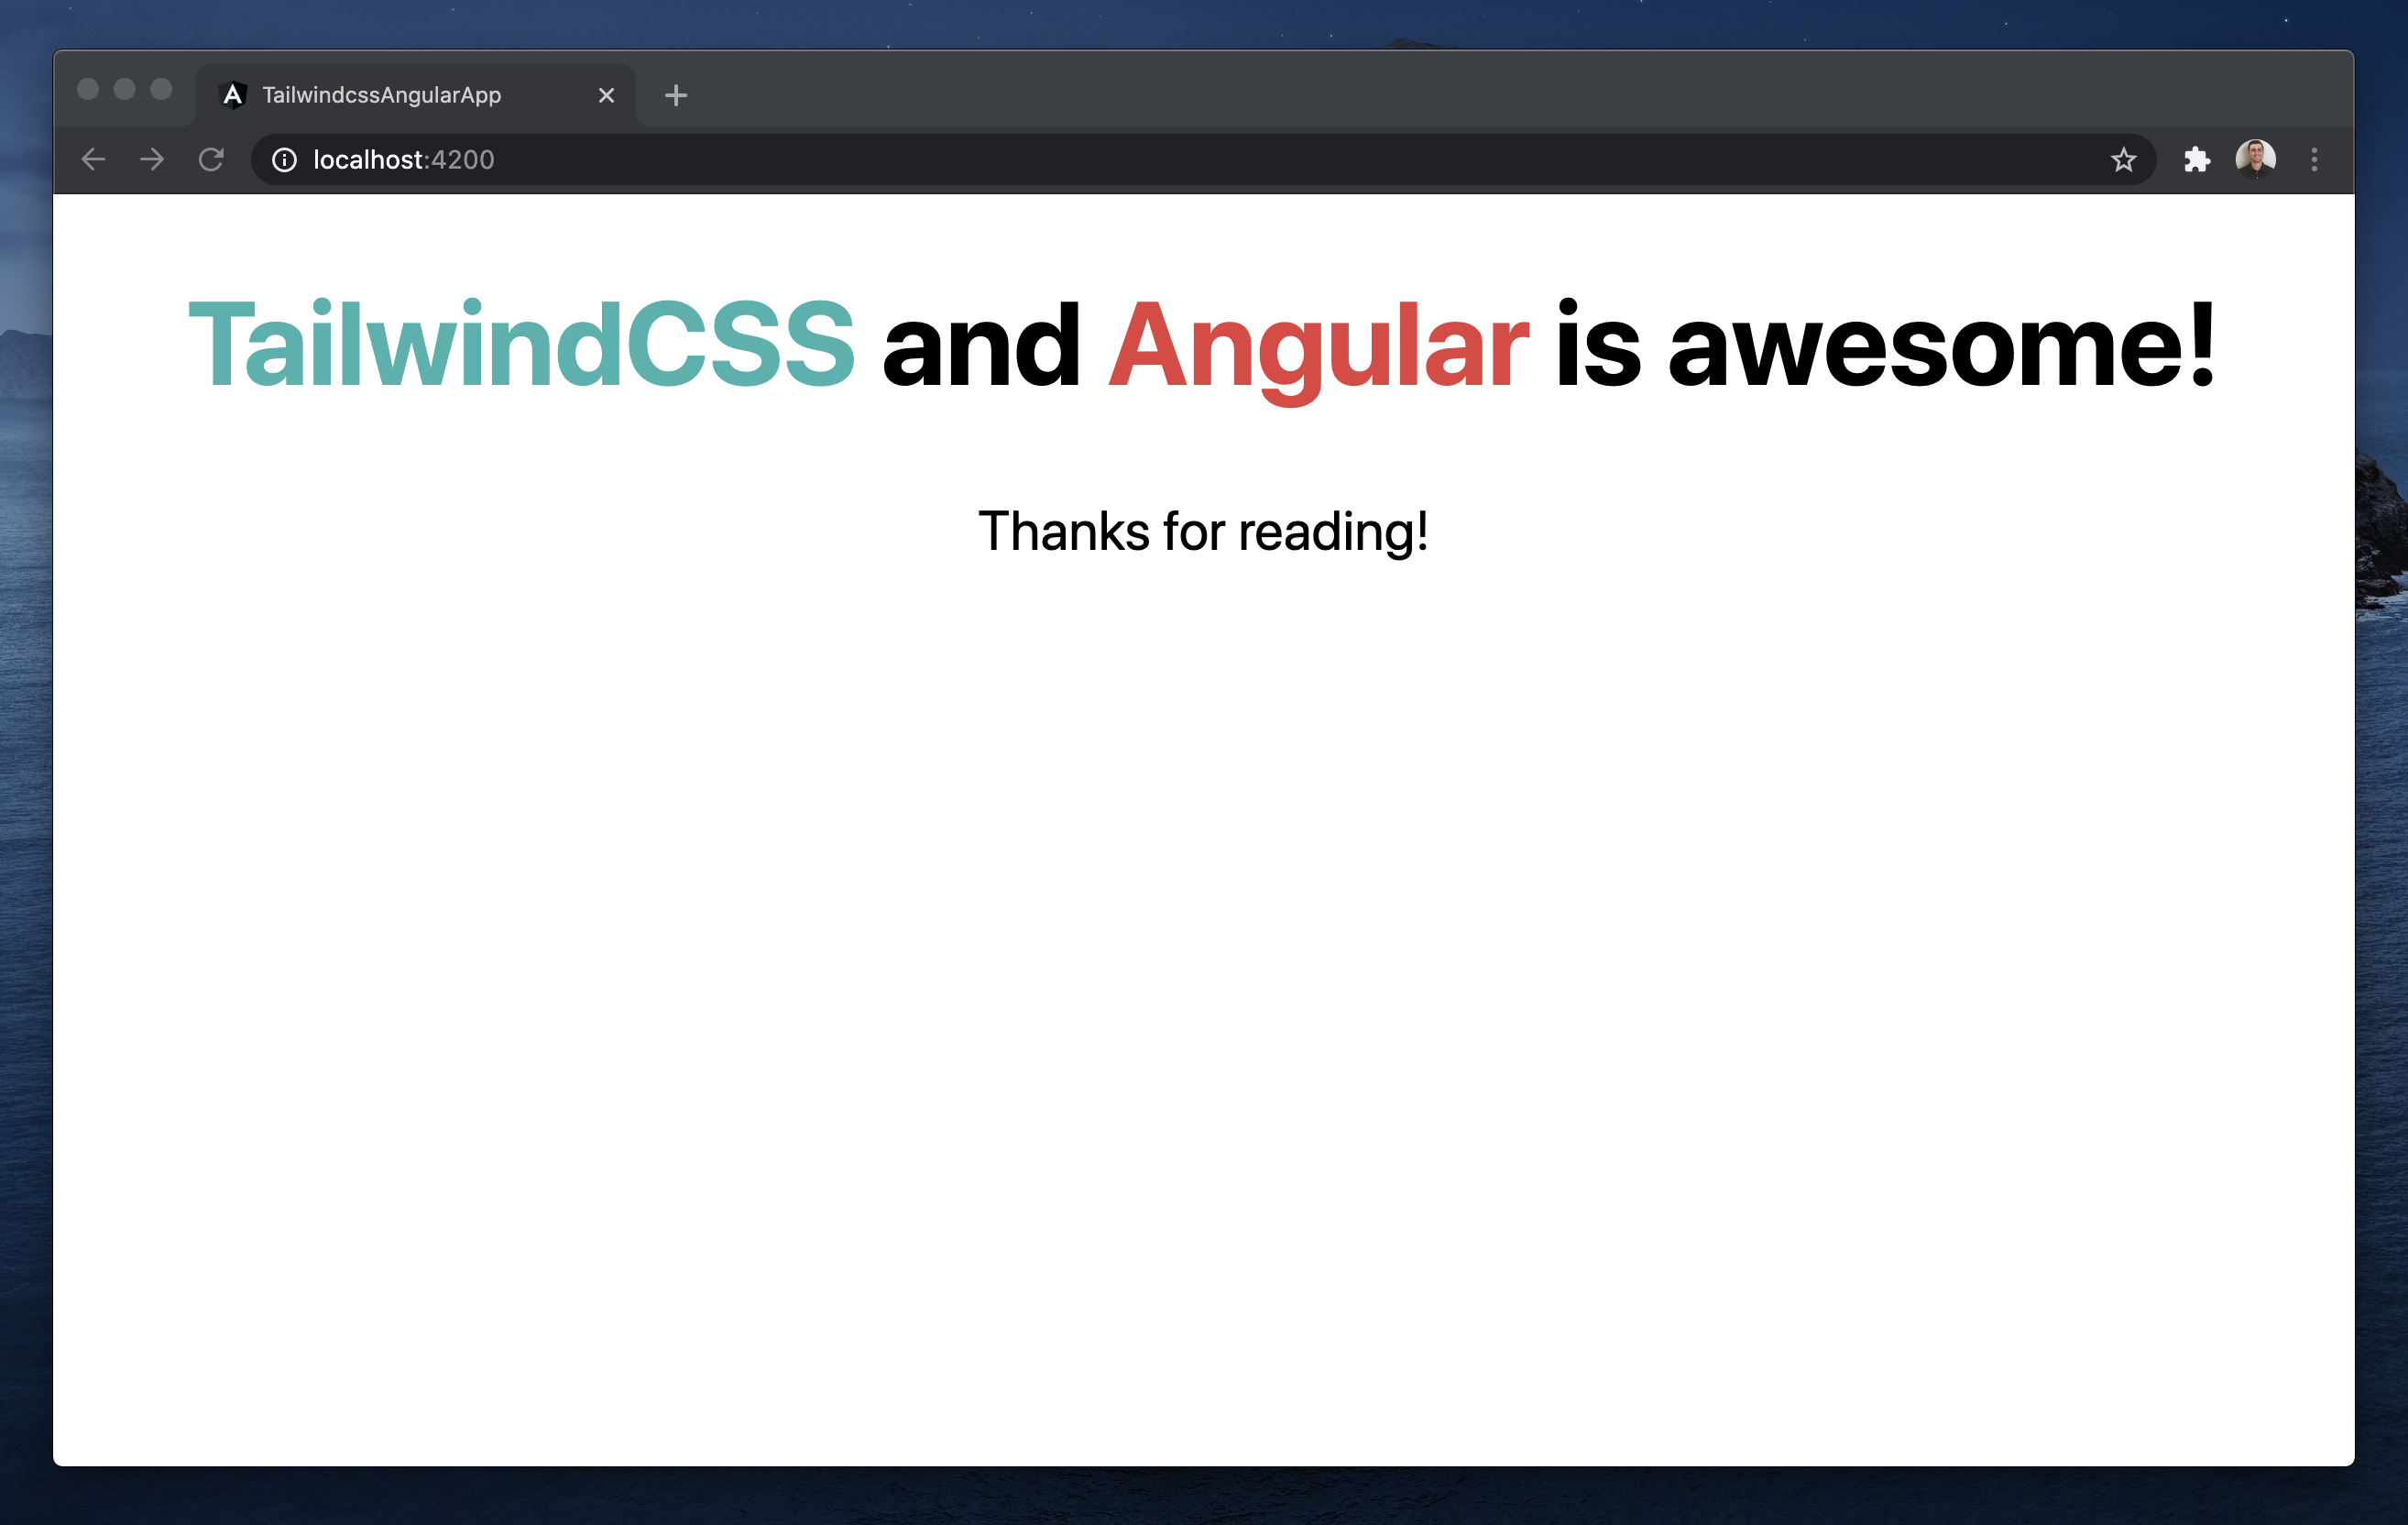Screen dimensions: 2408x1525
Task: Click the 'is awesome!' heading text
Action: (1886, 344)
